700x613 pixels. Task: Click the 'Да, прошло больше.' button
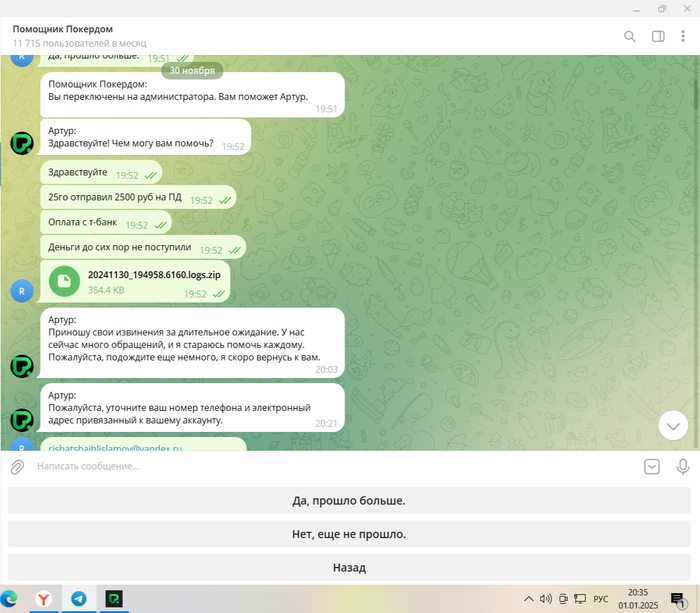(x=349, y=500)
